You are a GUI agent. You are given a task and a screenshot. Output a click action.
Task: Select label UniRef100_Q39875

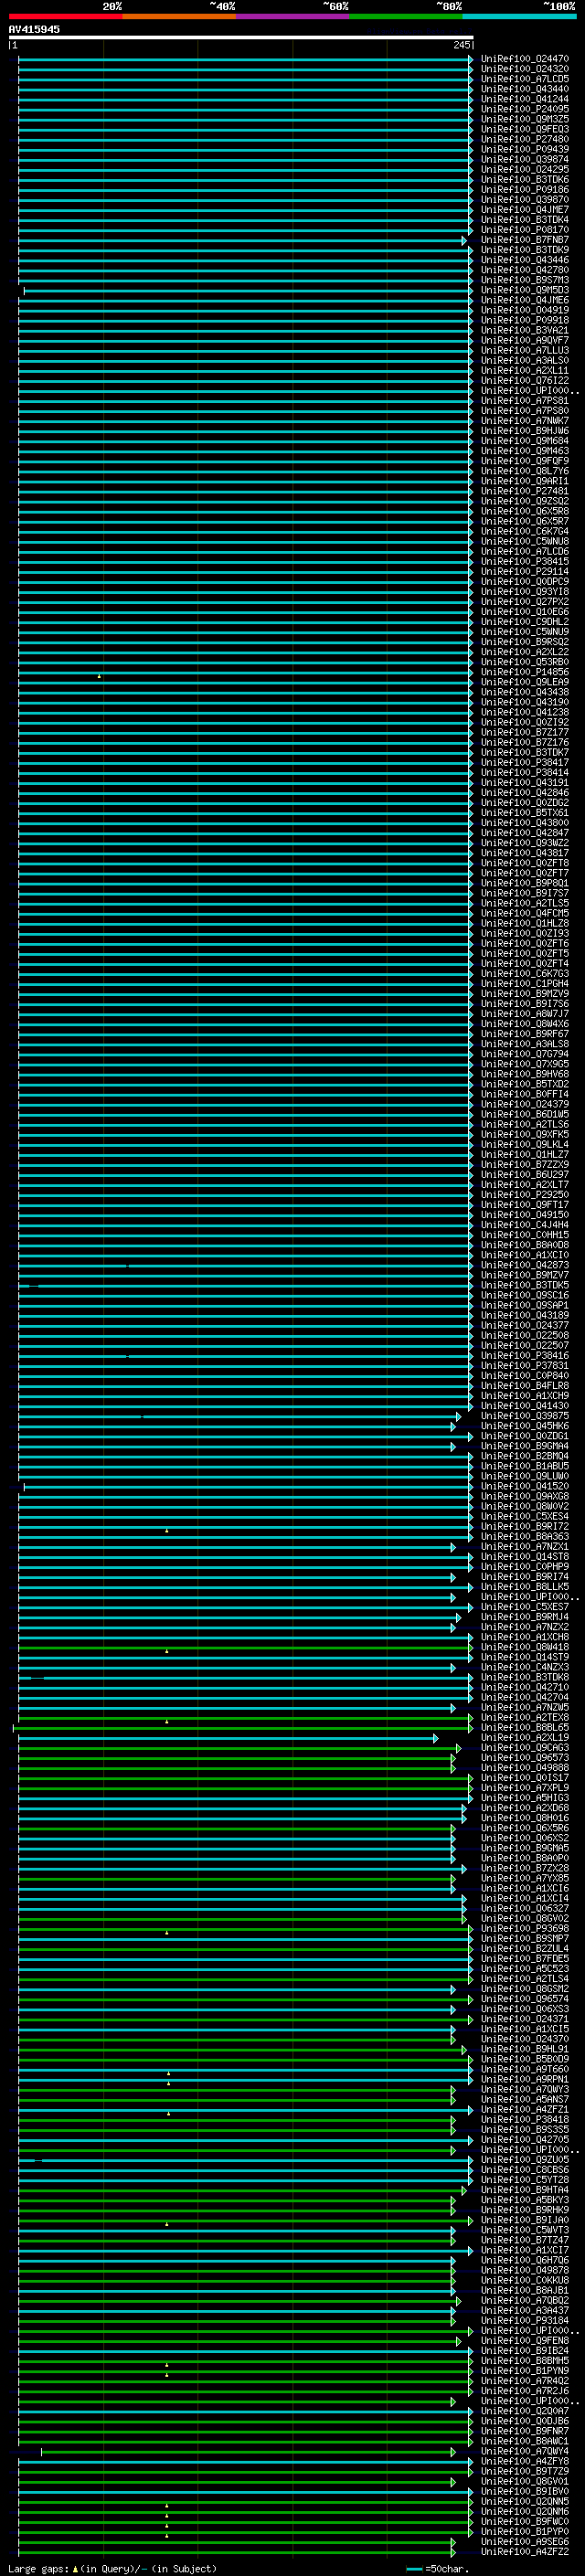tap(525, 1416)
